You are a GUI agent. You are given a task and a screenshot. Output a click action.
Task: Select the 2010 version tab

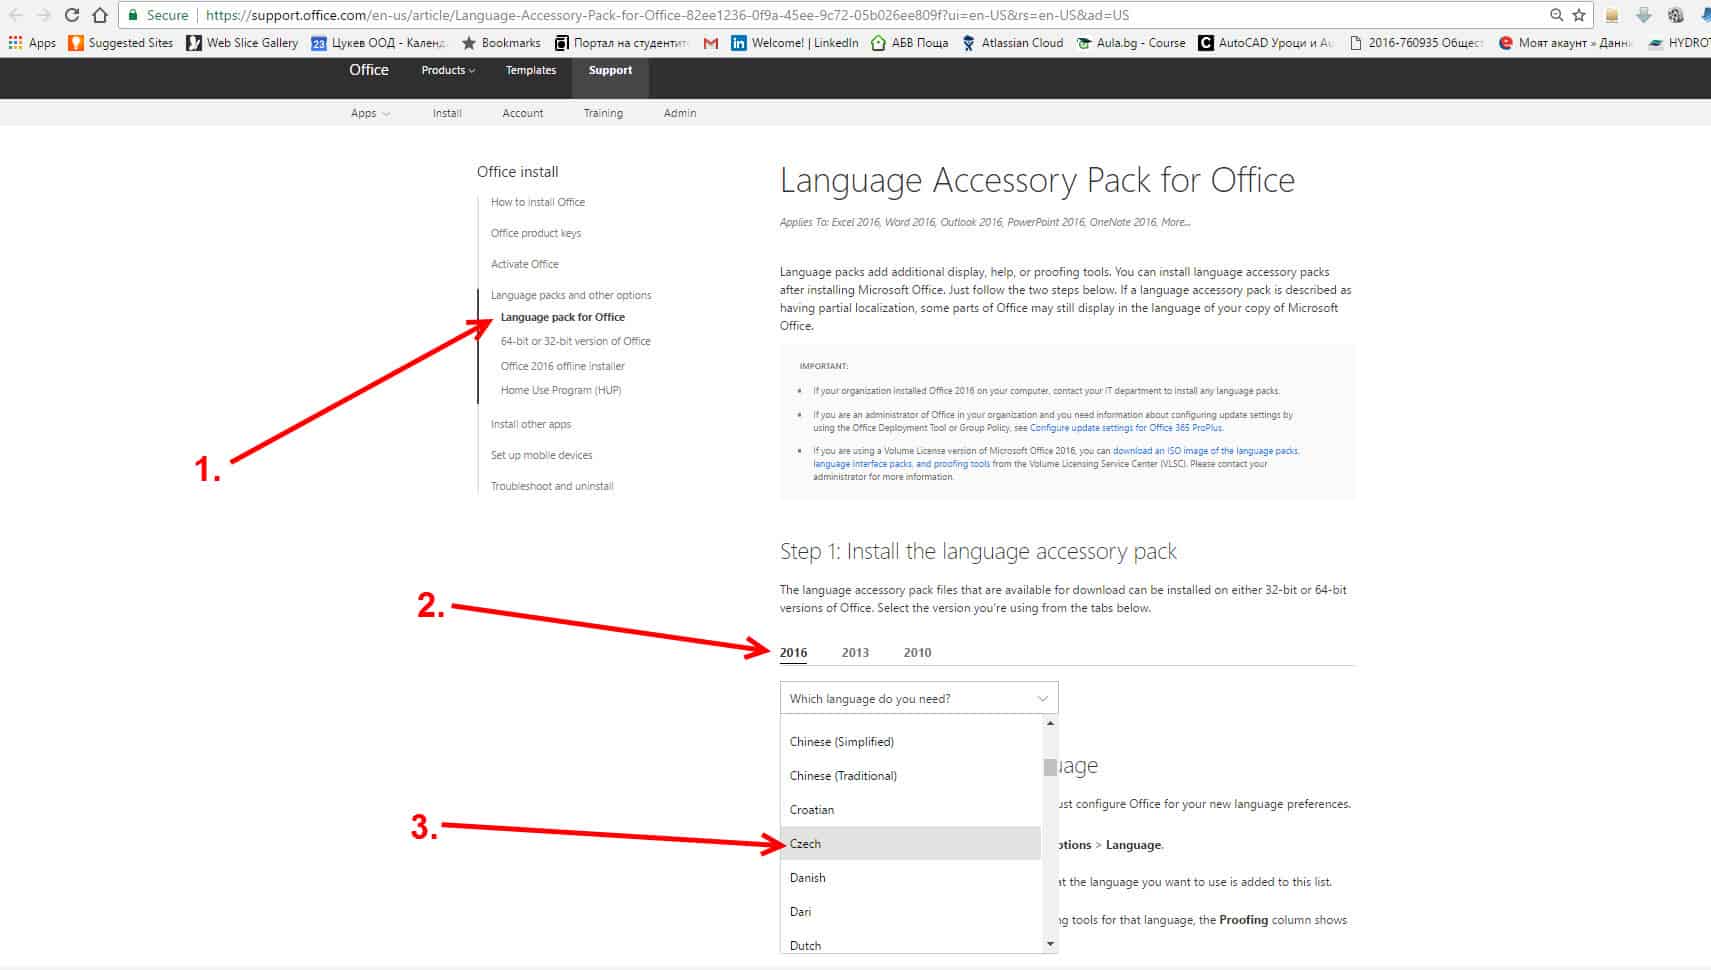click(917, 652)
